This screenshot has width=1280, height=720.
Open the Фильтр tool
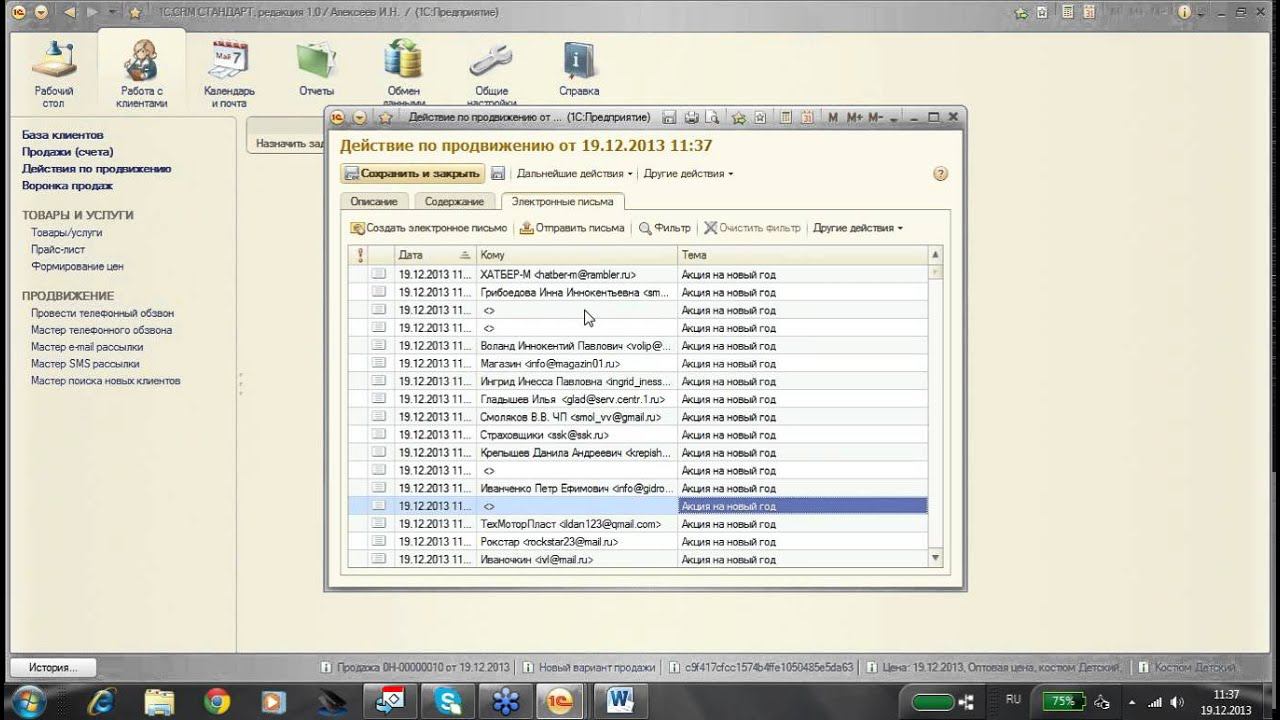click(x=665, y=228)
